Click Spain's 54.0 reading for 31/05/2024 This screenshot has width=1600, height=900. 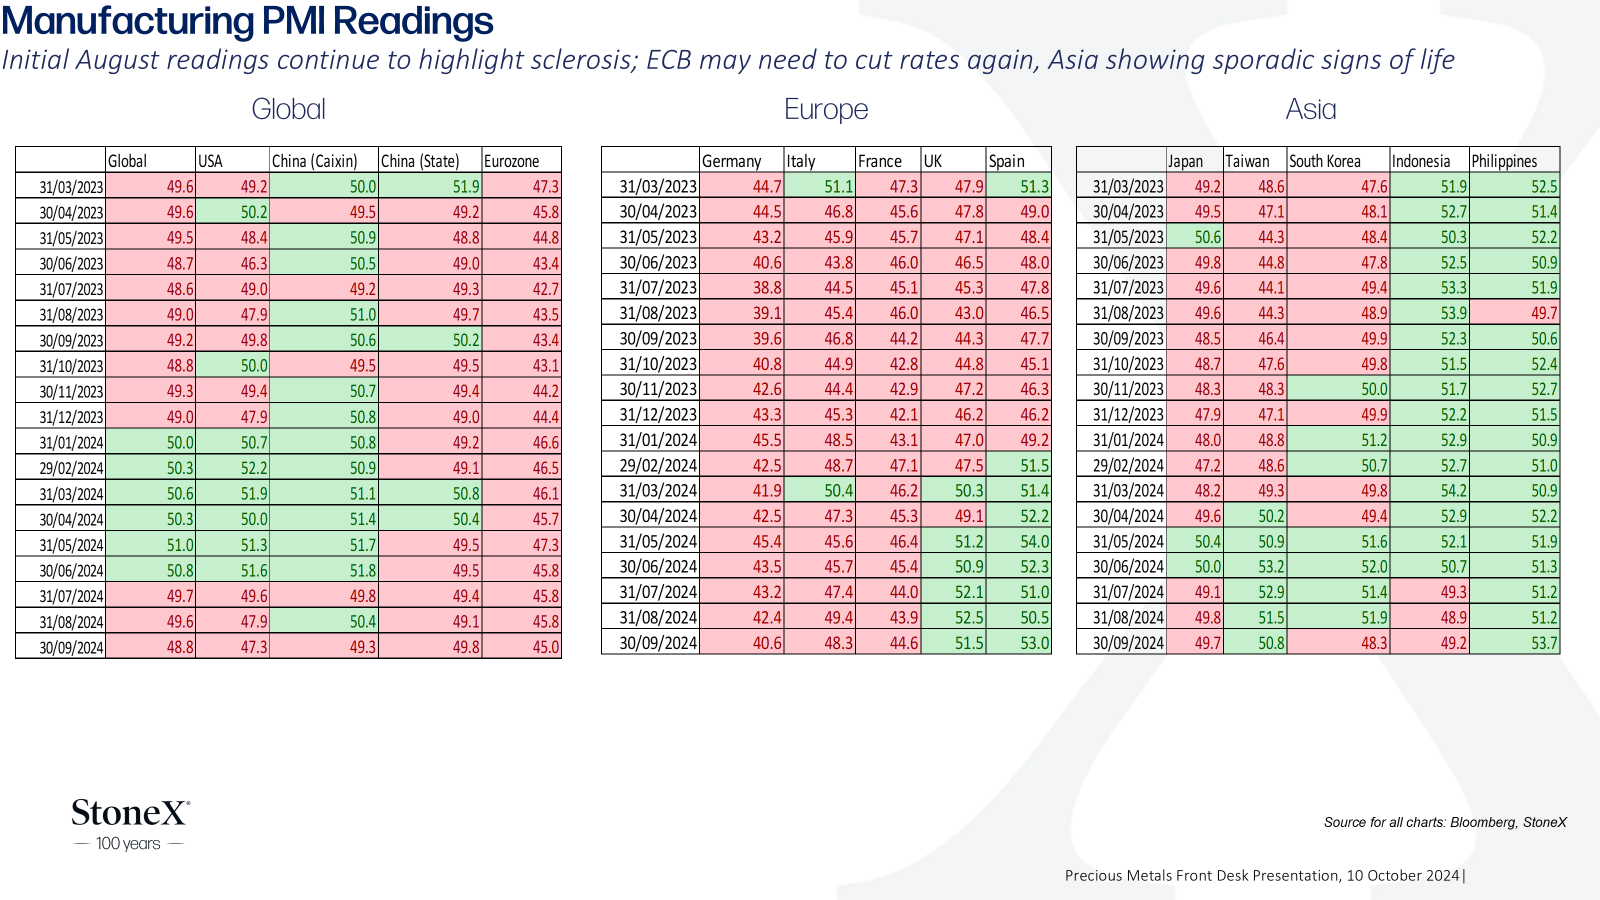coord(1018,541)
